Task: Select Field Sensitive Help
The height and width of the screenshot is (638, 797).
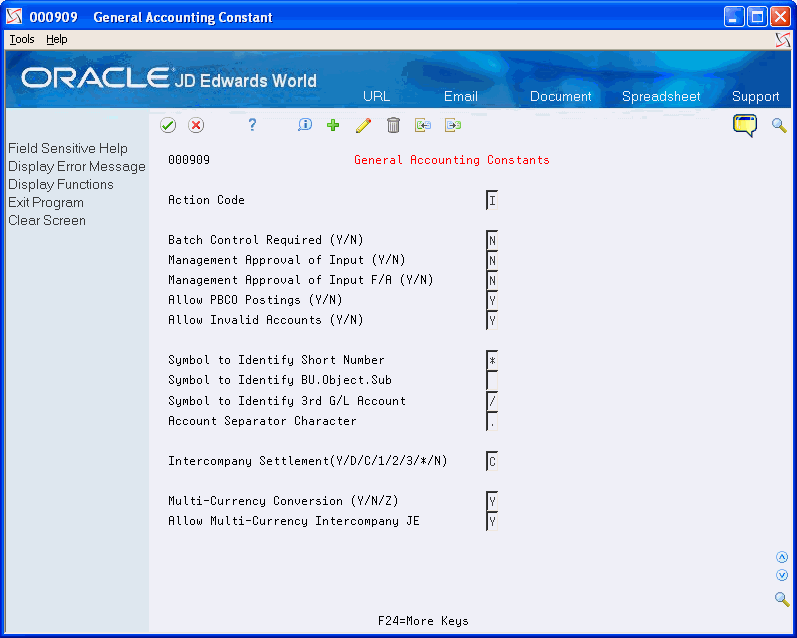Action: 68,148
